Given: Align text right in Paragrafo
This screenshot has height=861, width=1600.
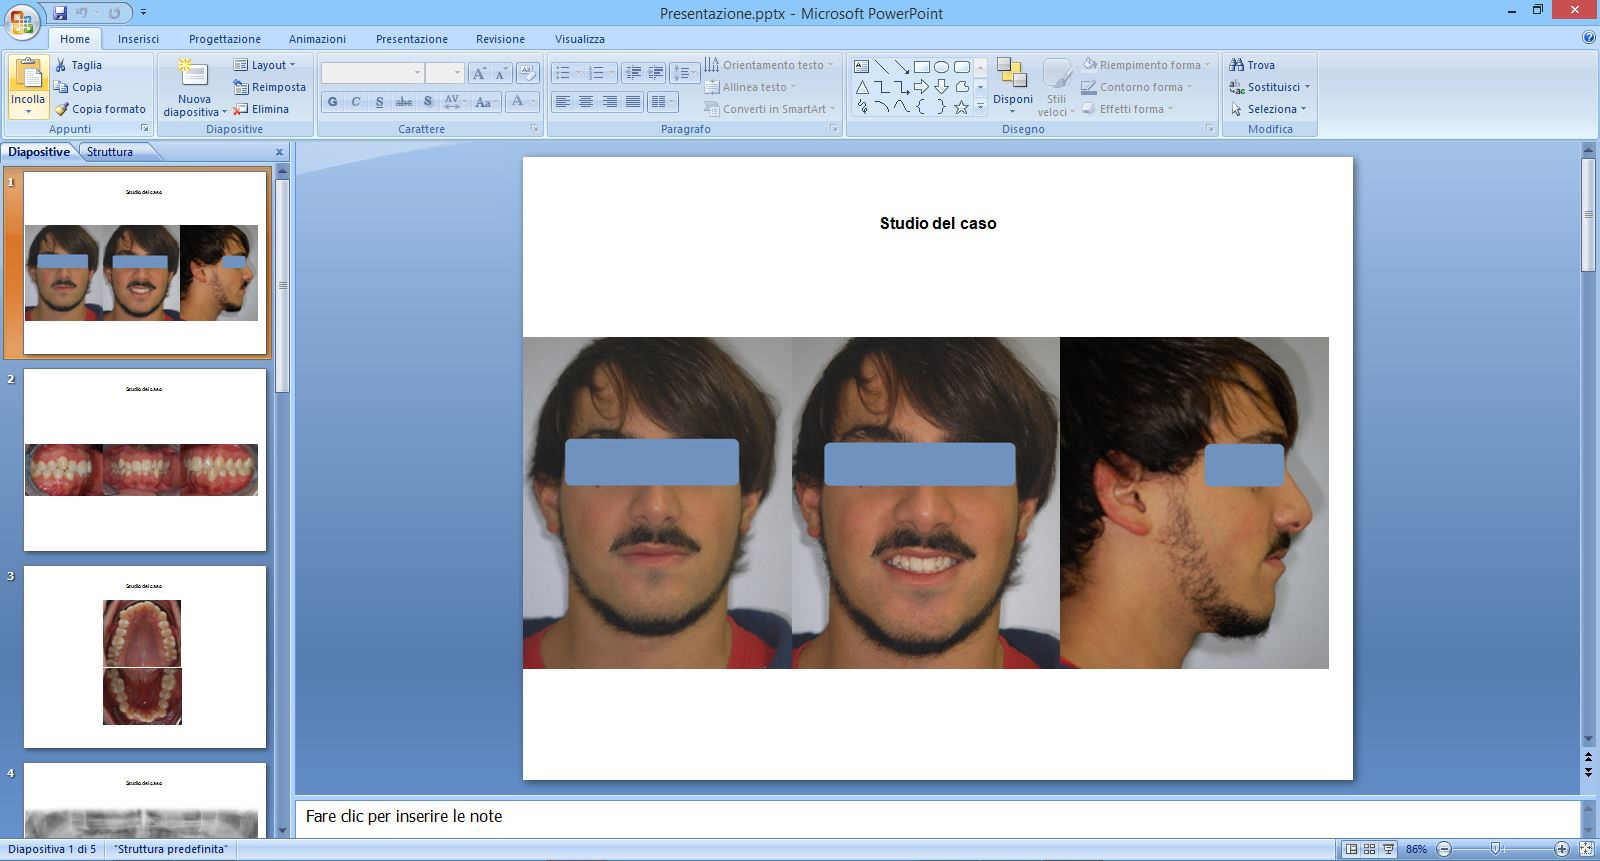Looking at the screenshot, I should pos(609,102).
